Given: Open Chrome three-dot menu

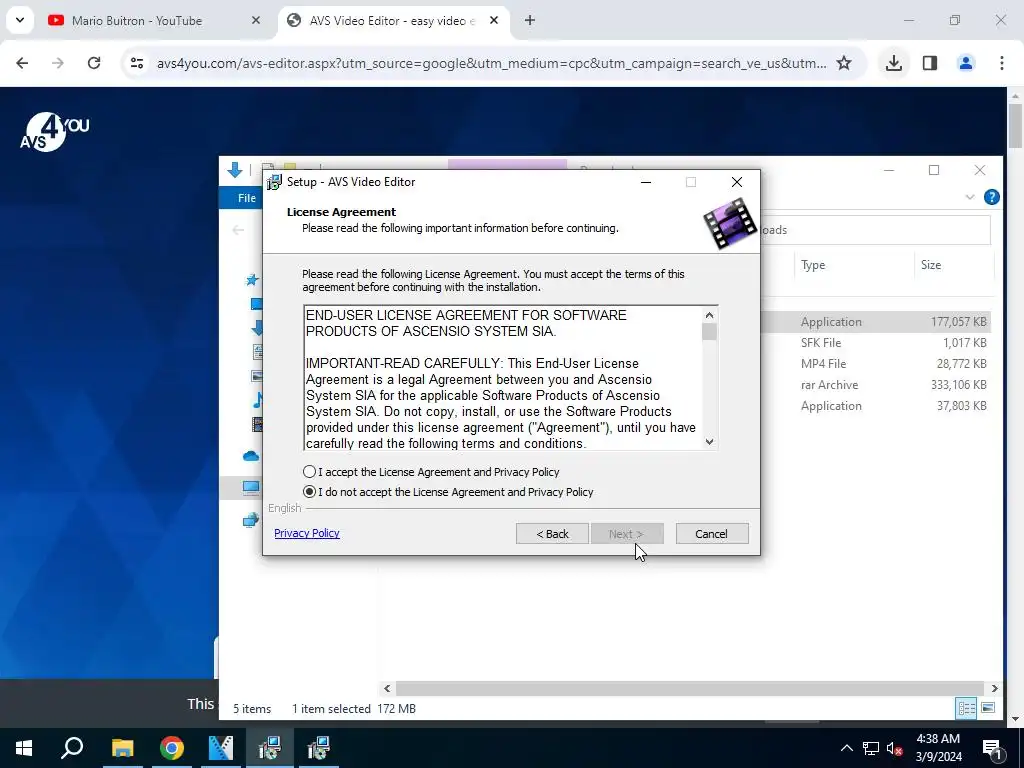Looking at the screenshot, I should point(1002,63).
